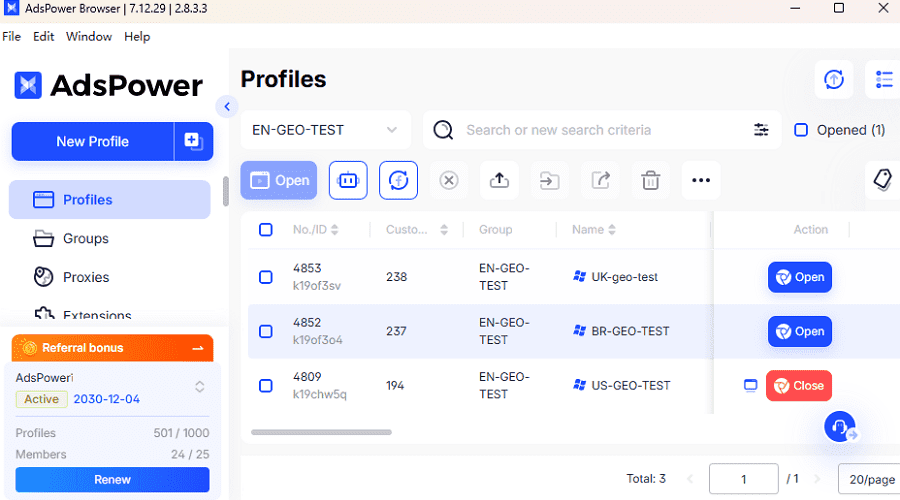Open the Window menu
Image resolution: width=900 pixels, height=500 pixels.
[89, 37]
